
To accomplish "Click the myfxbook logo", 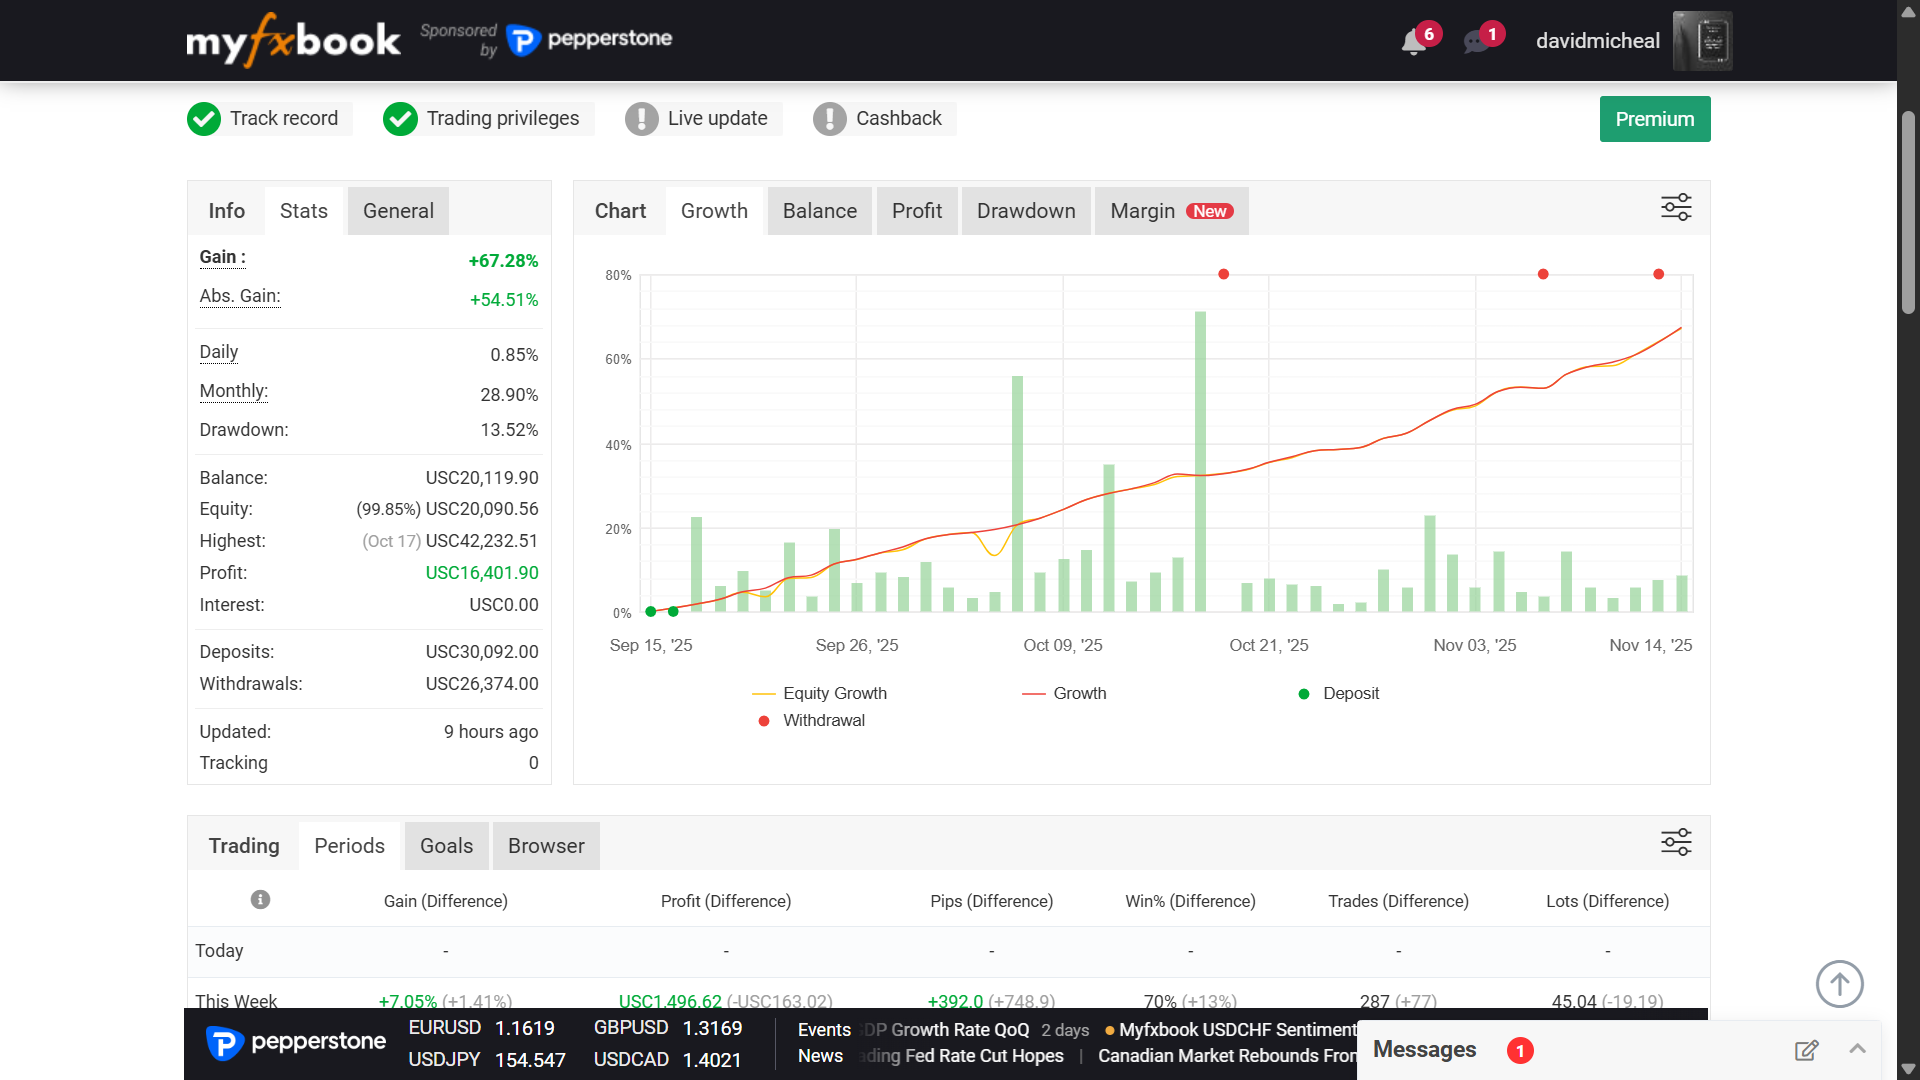I will 293,40.
